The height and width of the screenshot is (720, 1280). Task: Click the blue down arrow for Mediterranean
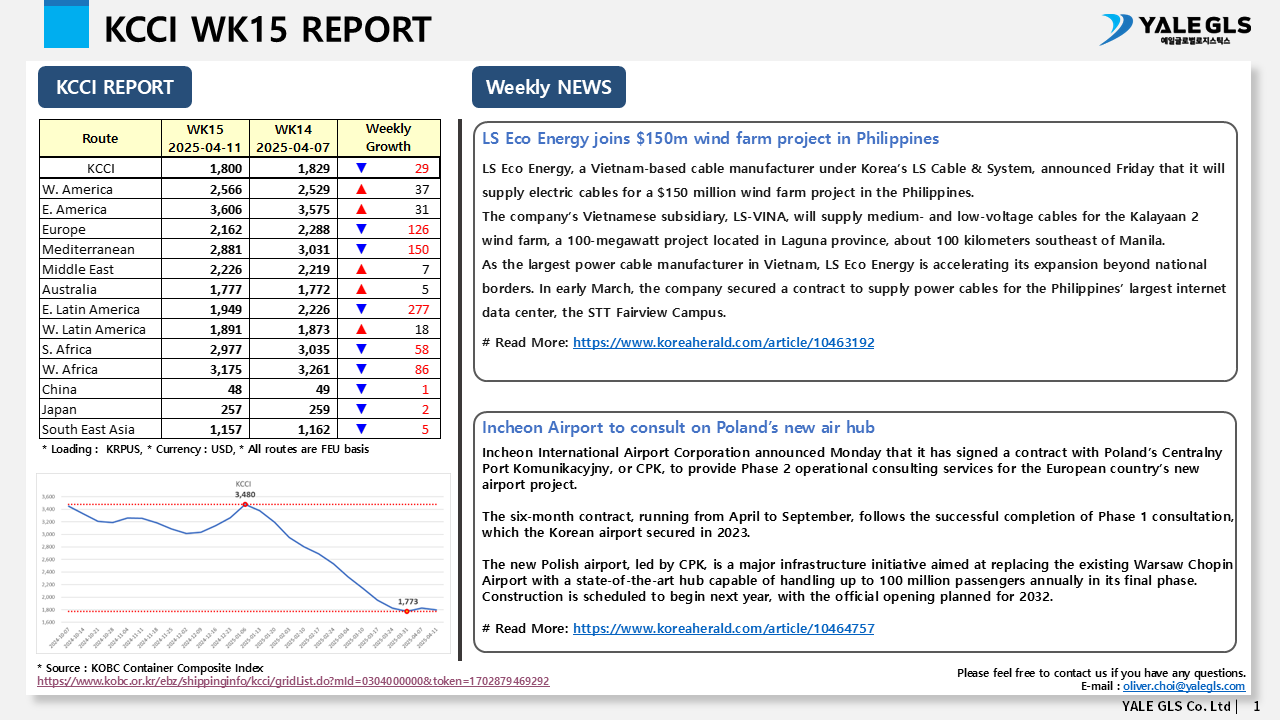click(x=361, y=249)
